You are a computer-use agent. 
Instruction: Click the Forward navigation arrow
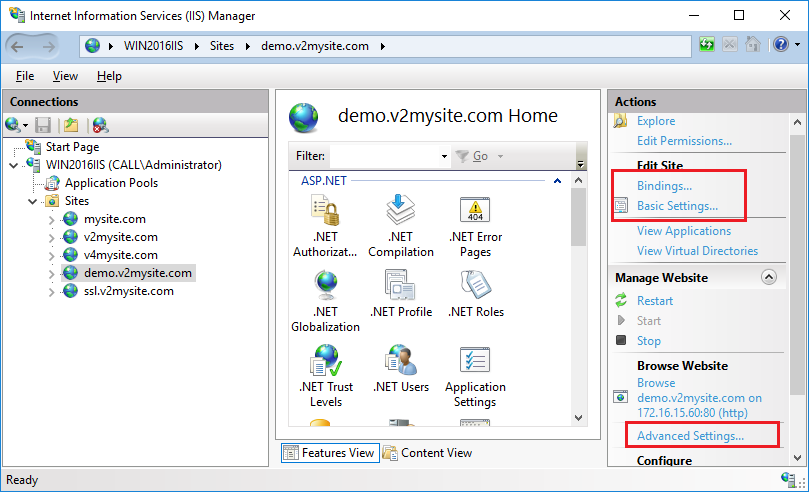[48, 47]
